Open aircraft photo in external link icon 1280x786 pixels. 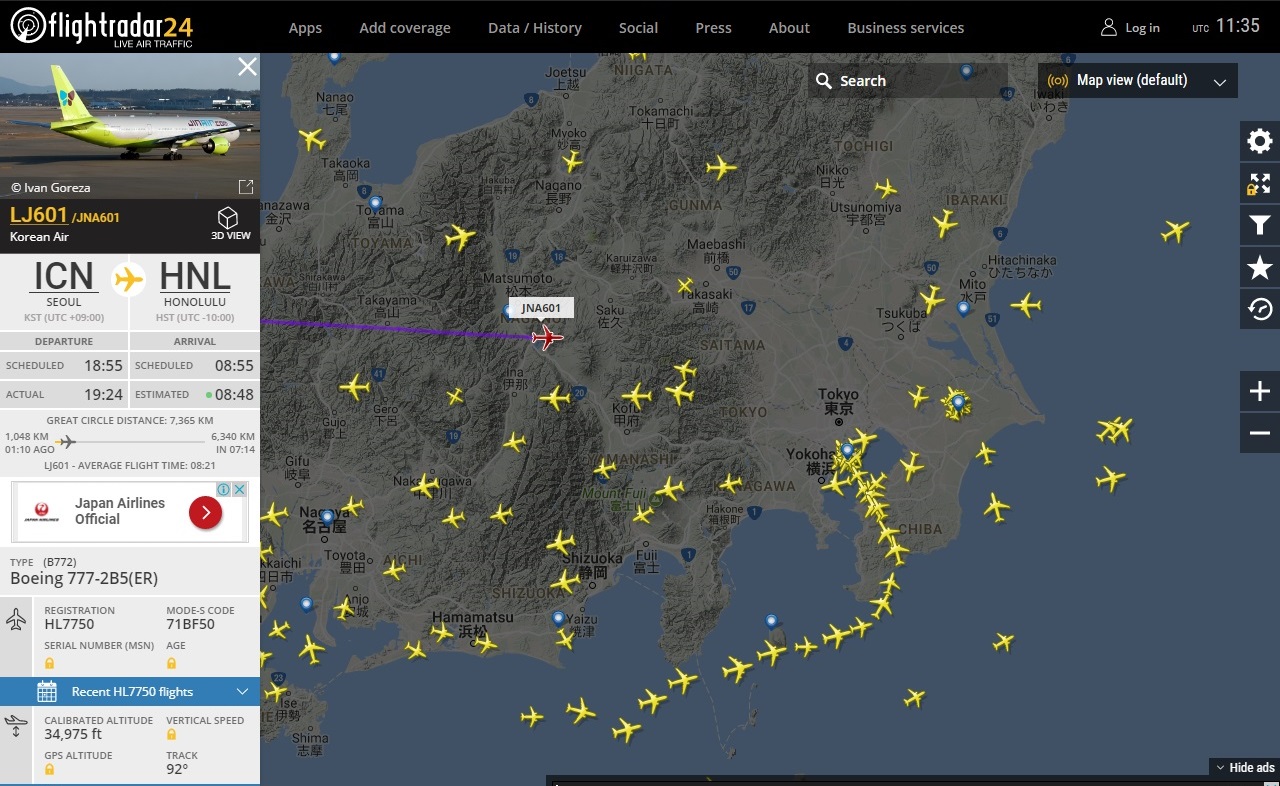point(245,187)
